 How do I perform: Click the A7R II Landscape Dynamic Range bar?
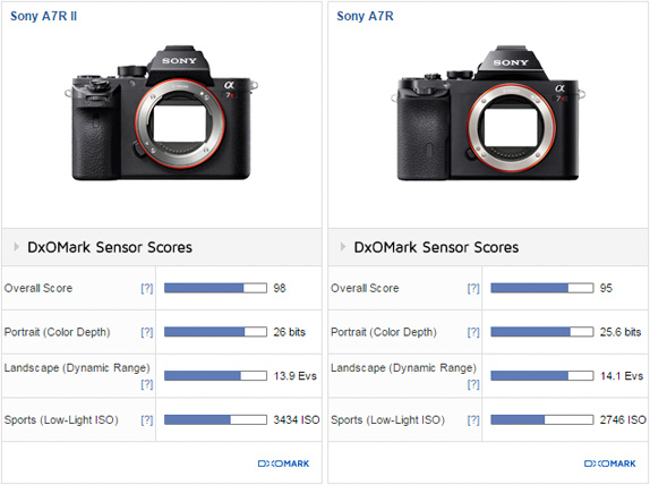[x=216, y=376]
